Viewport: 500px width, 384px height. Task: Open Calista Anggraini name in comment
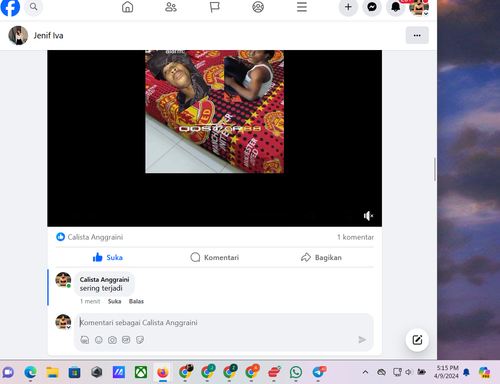[104, 279]
